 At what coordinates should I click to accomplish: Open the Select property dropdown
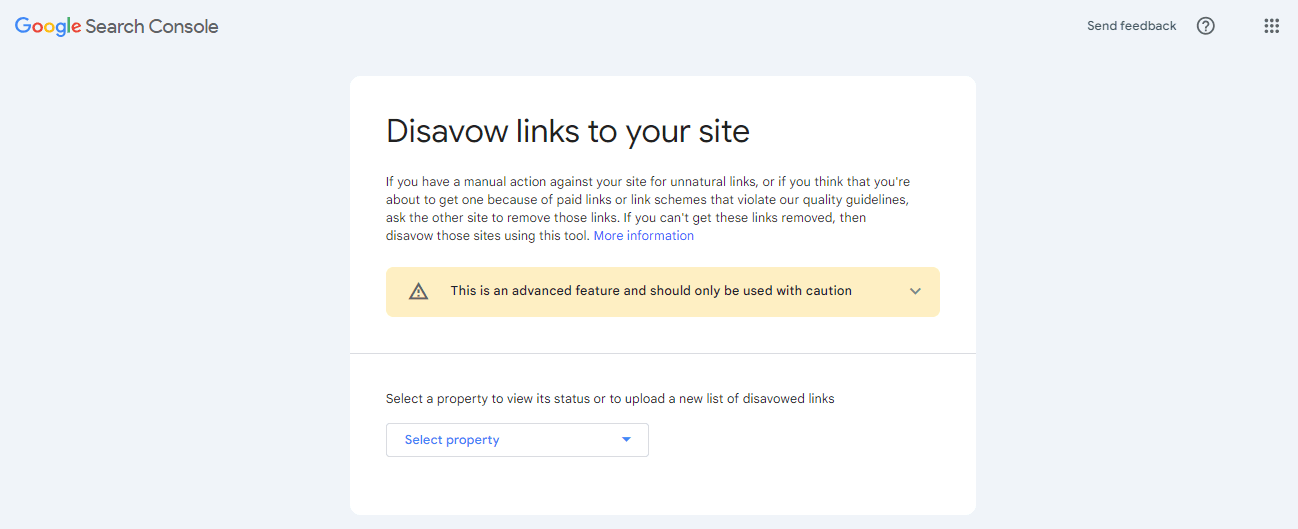pyautogui.click(x=517, y=440)
